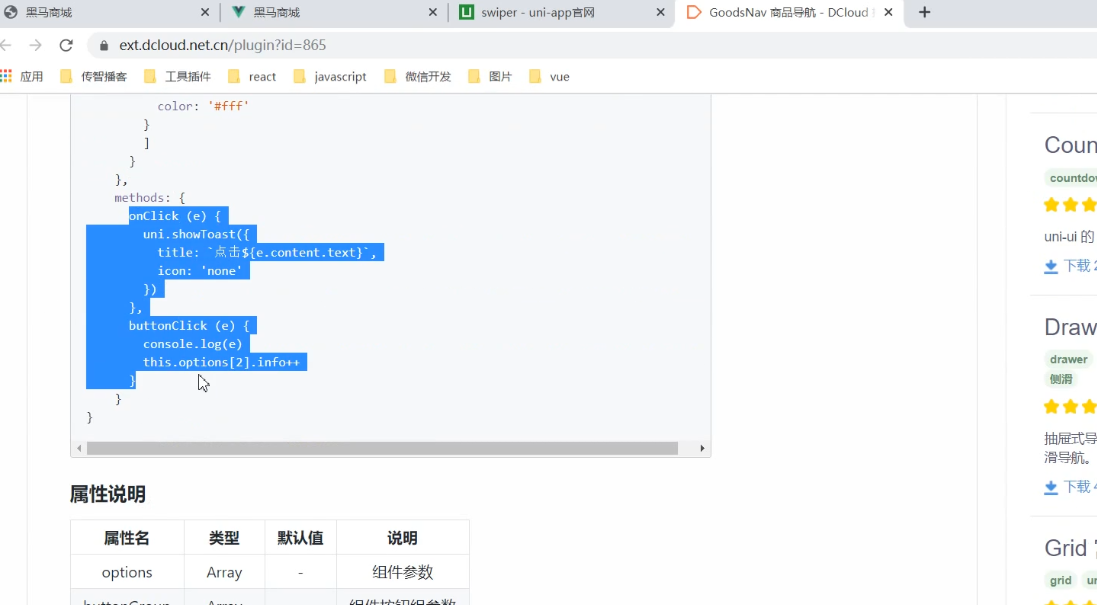Click the grid tag in sidebar

click(x=1061, y=581)
